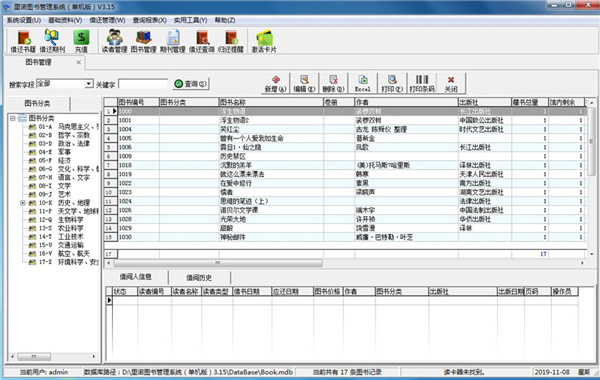The width and height of the screenshot is (600, 380).
Task: Click the 查询 (S) search button
Action: coord(191,83)
